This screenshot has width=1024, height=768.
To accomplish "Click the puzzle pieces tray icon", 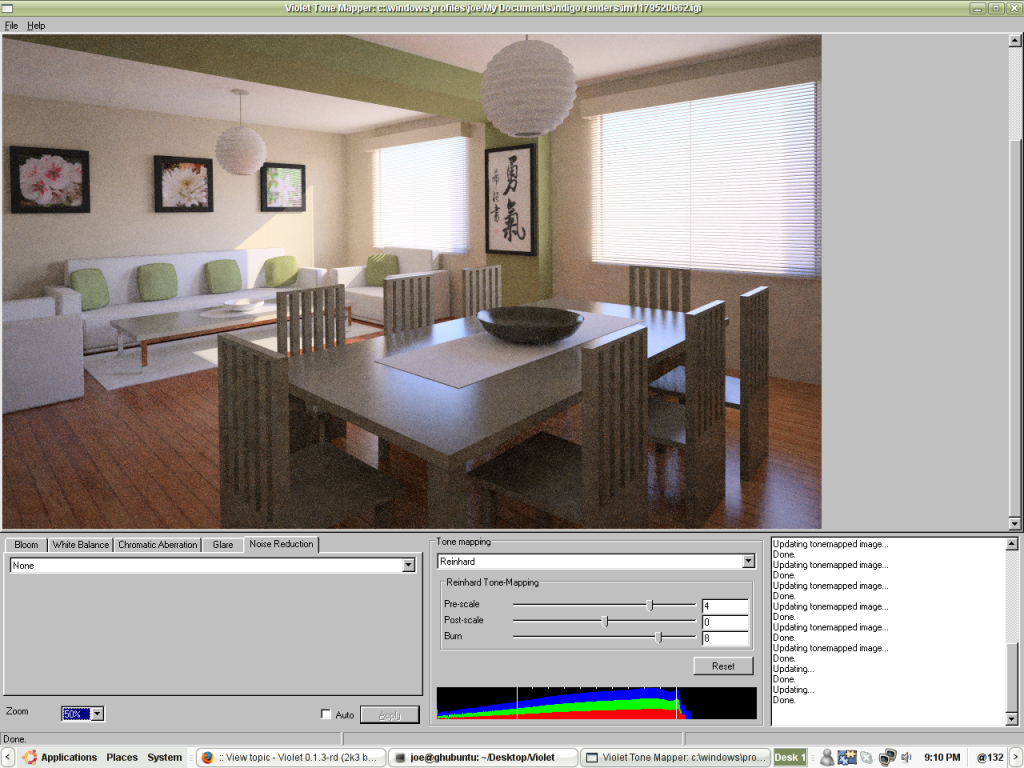I will [x=847, y=758].
